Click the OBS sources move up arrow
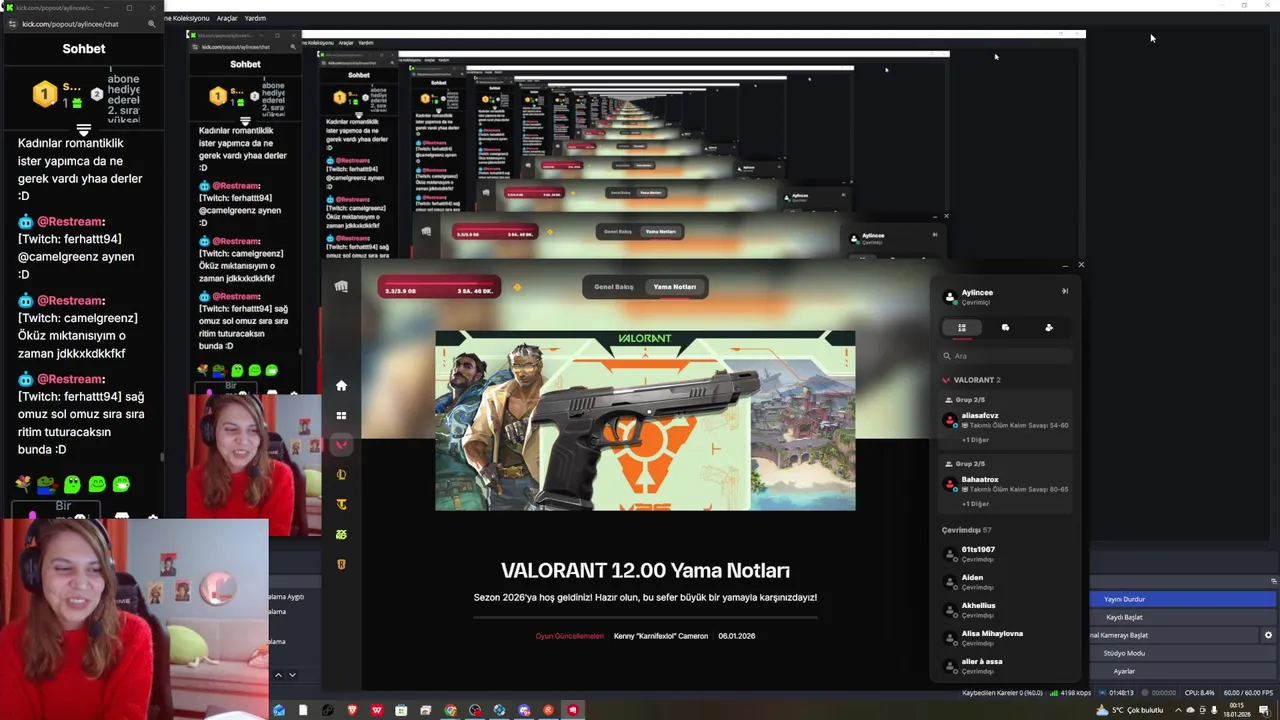 pyautogui.click(x=278, y=675)
